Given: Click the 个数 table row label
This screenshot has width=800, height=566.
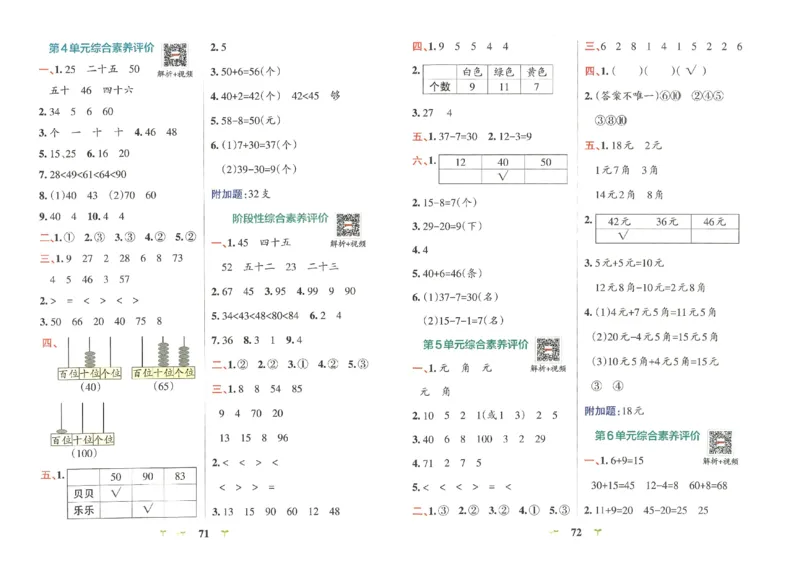Looking at the screenshot, I should click(x=439, y=87).
